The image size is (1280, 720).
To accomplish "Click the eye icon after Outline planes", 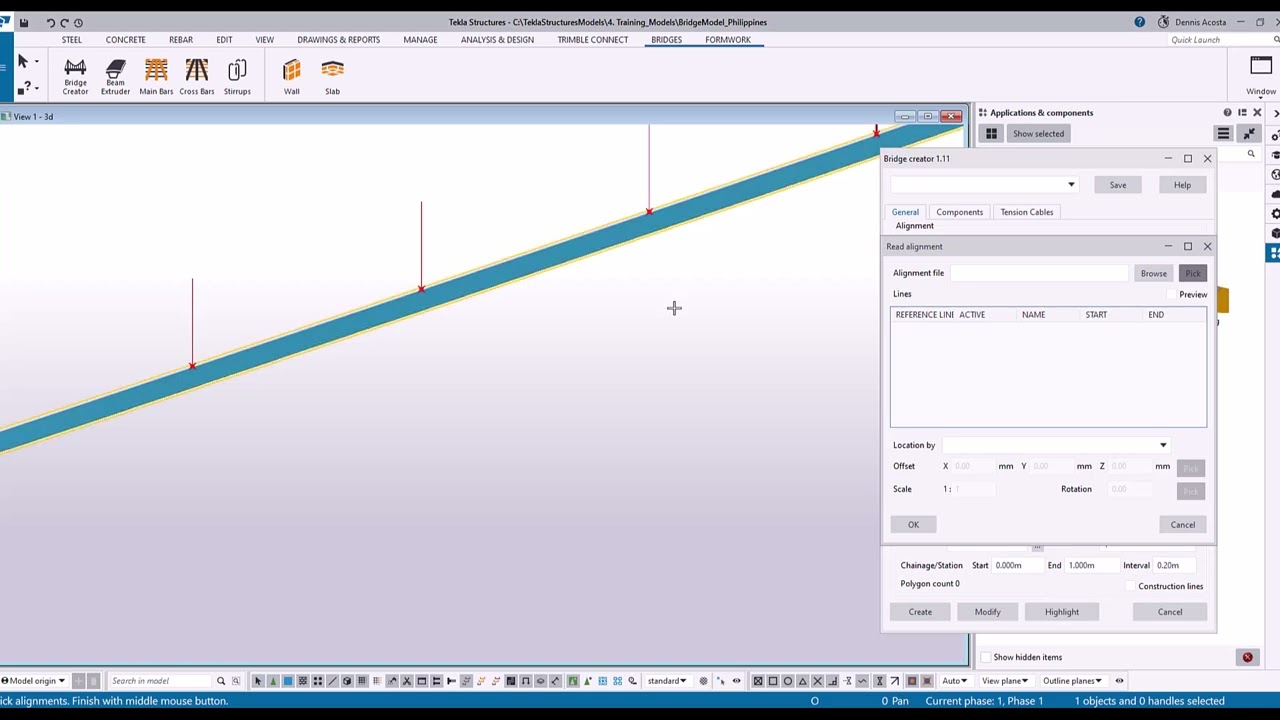I will tap(1119, 681).
